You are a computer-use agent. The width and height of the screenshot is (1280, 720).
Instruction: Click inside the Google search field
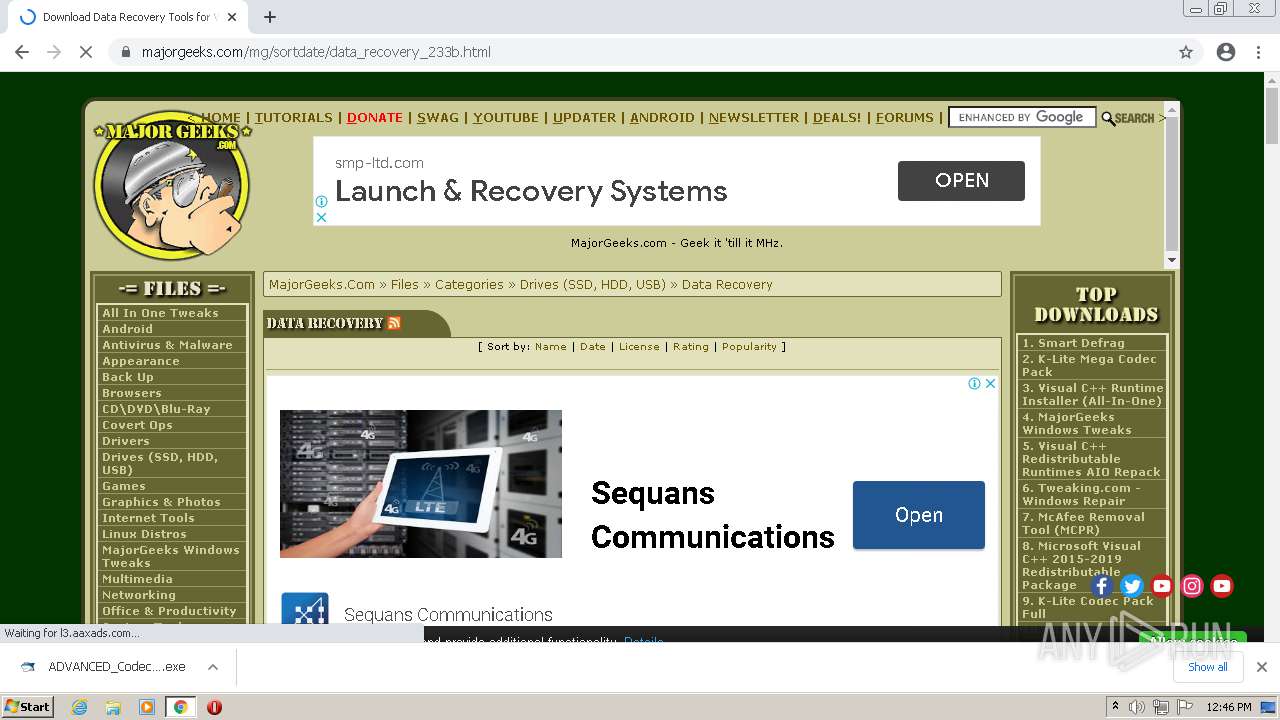pos(1022,117)
